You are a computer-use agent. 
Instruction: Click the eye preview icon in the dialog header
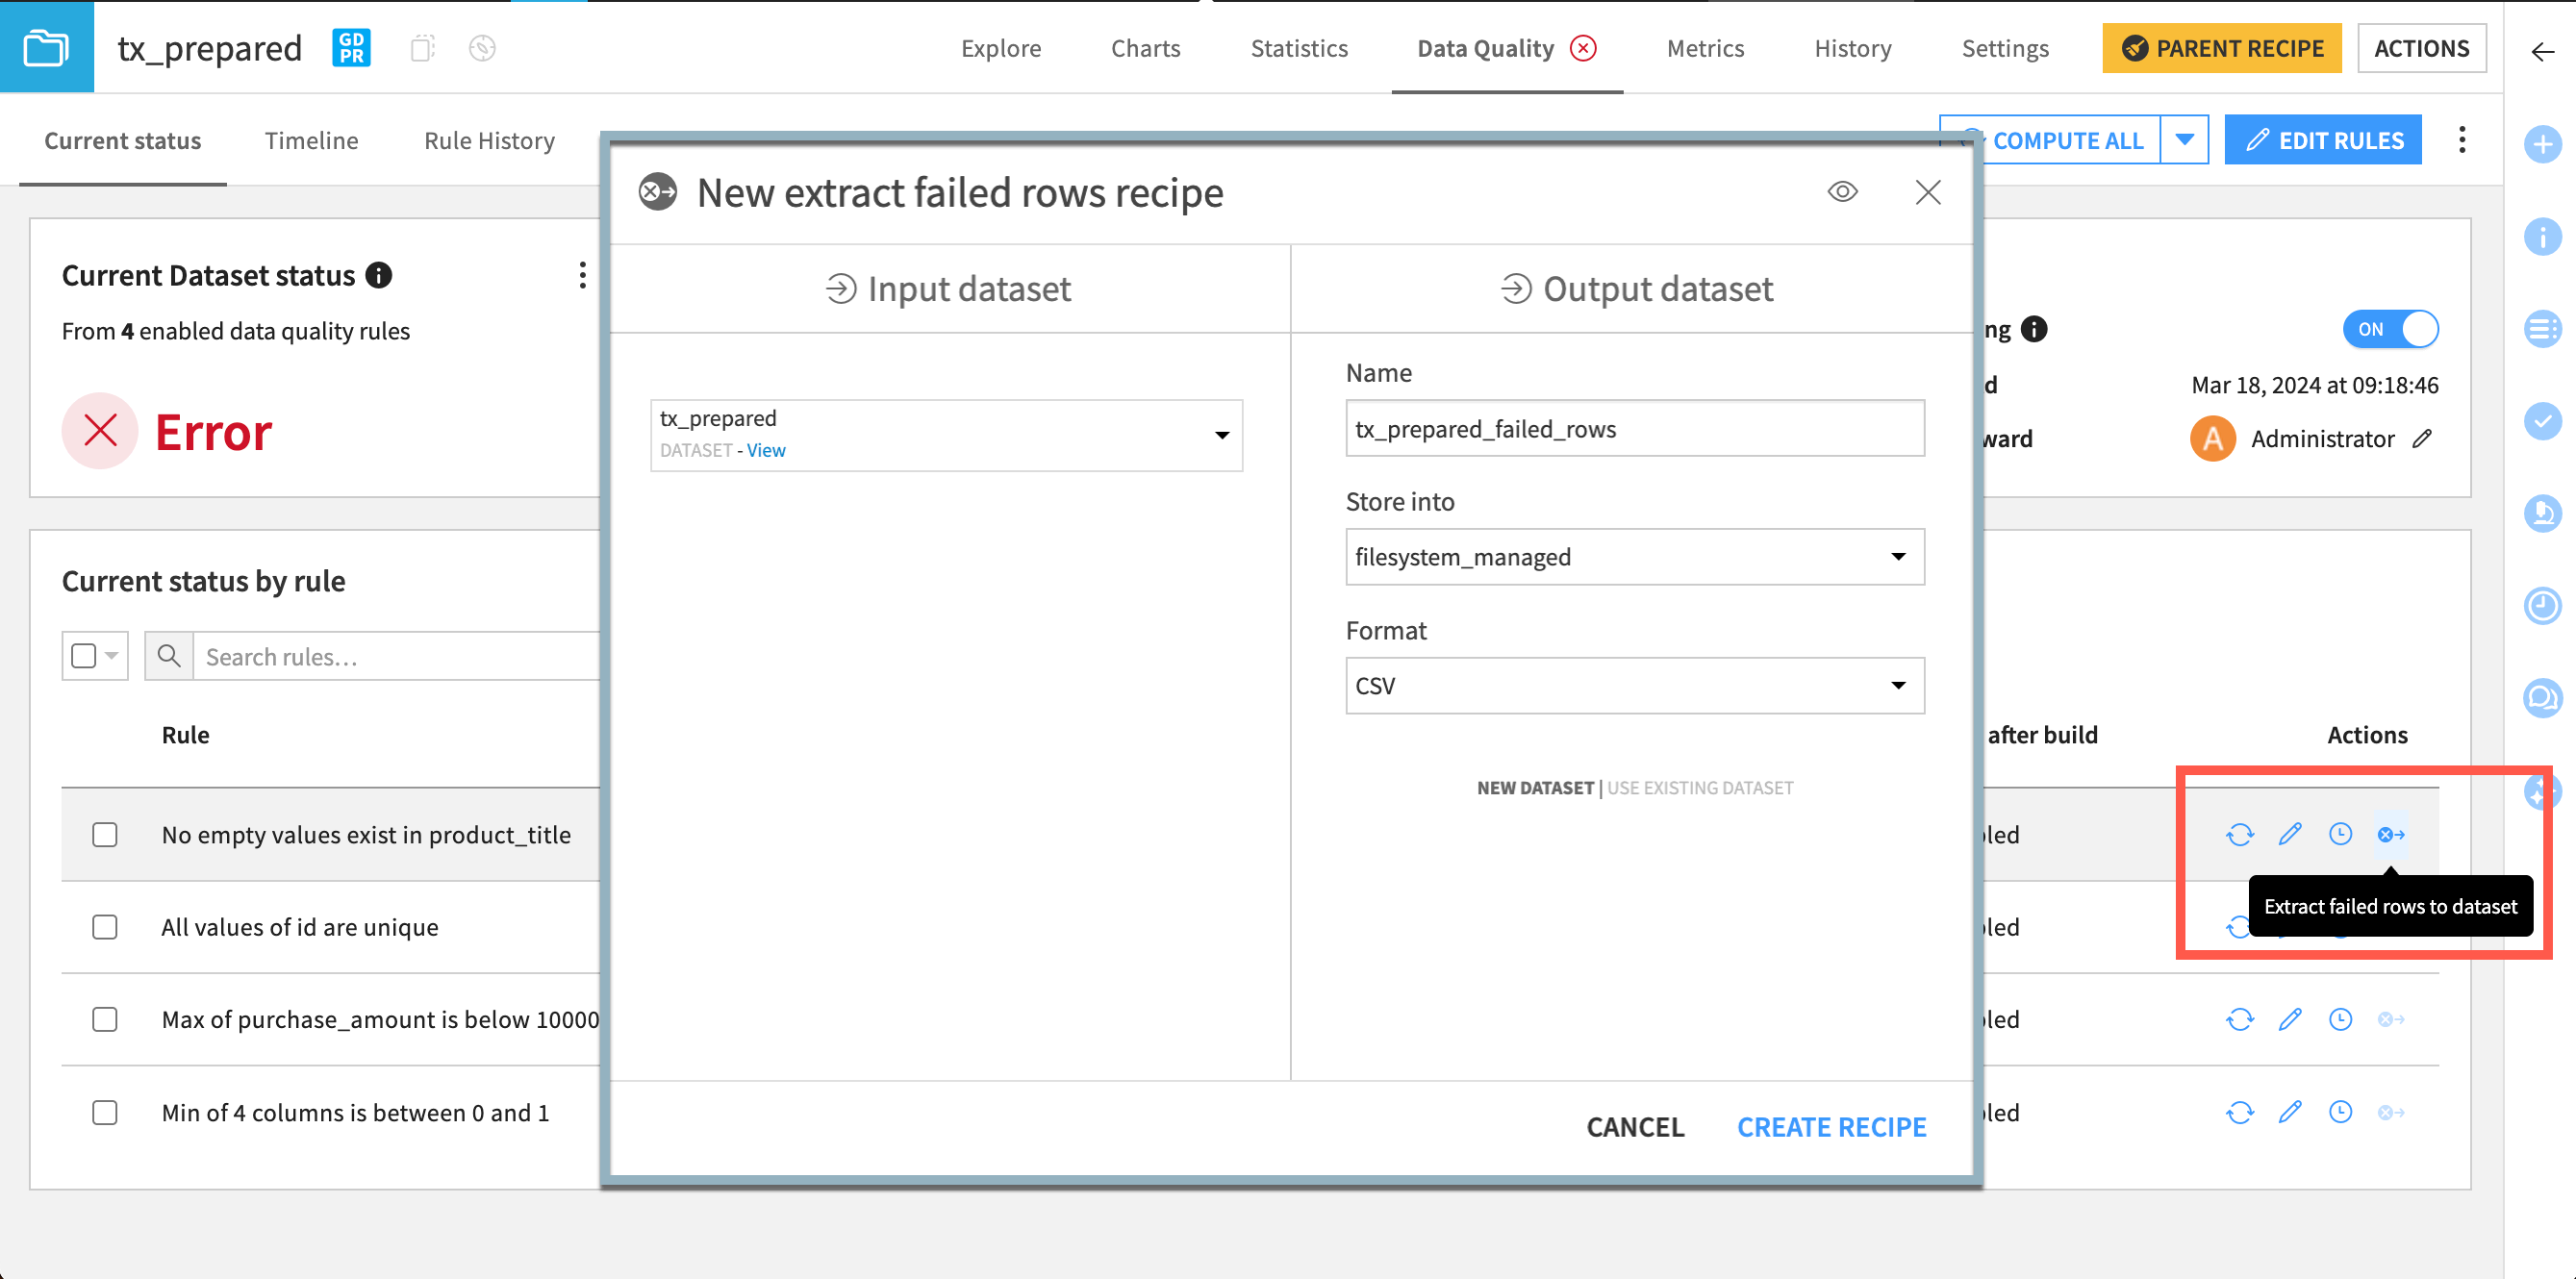pos(1843,191)
